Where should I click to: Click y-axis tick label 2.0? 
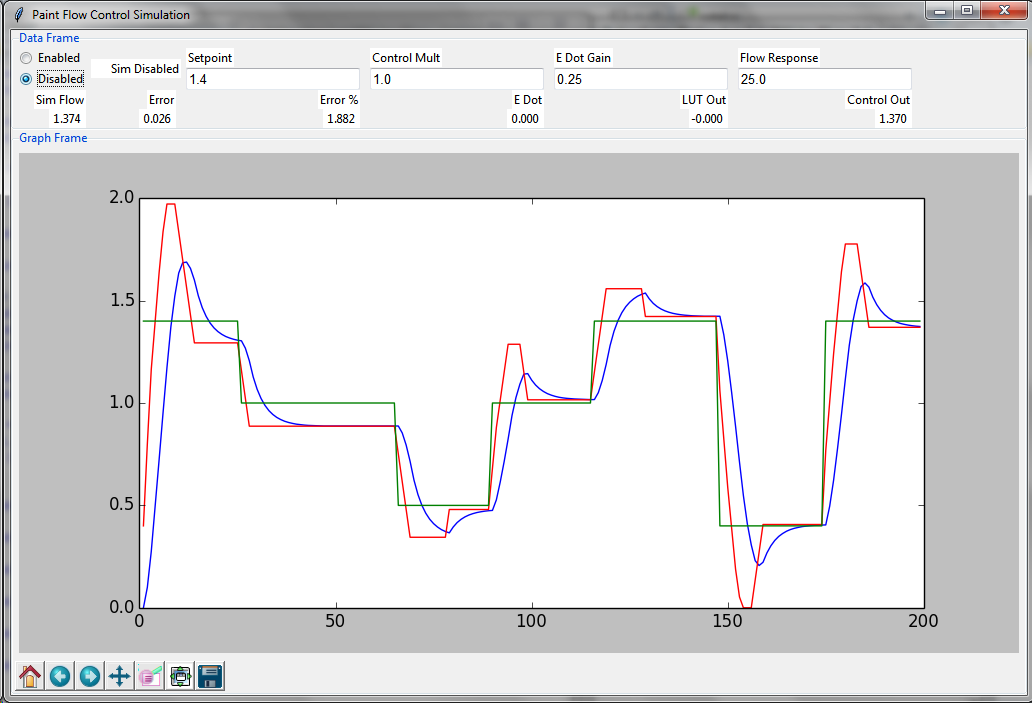click(x=121, y=197)
